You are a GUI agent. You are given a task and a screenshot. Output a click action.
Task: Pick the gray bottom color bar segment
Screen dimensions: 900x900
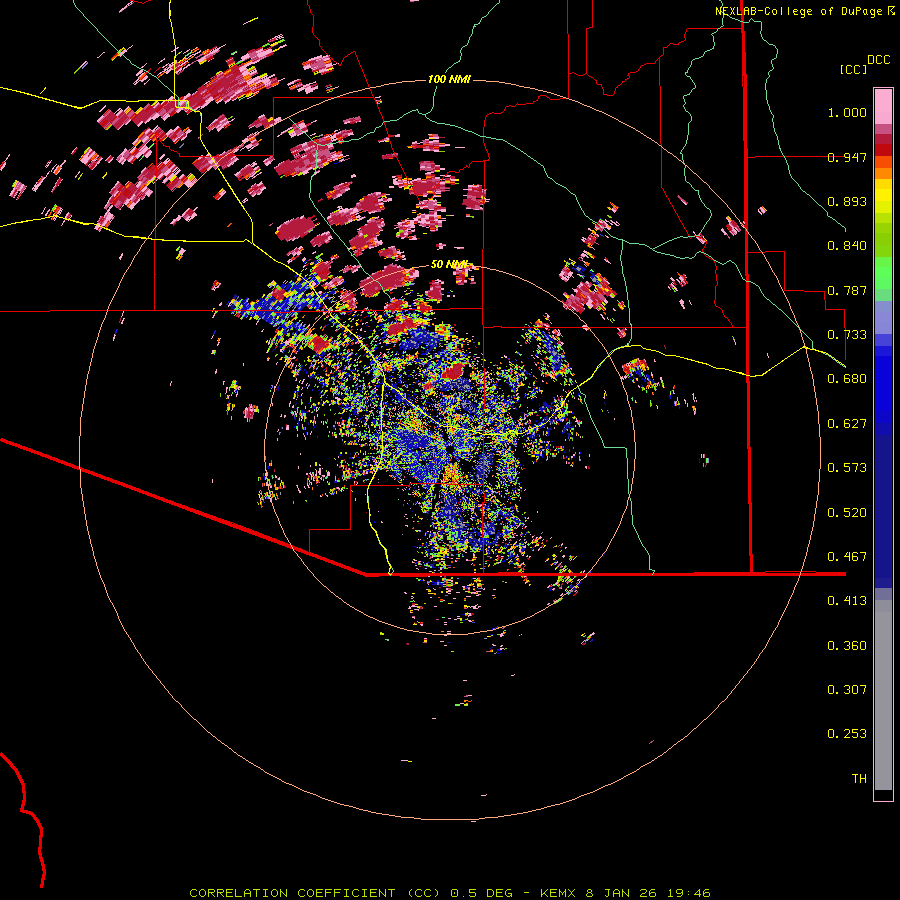pyautogui.click(x=883, y=695)
